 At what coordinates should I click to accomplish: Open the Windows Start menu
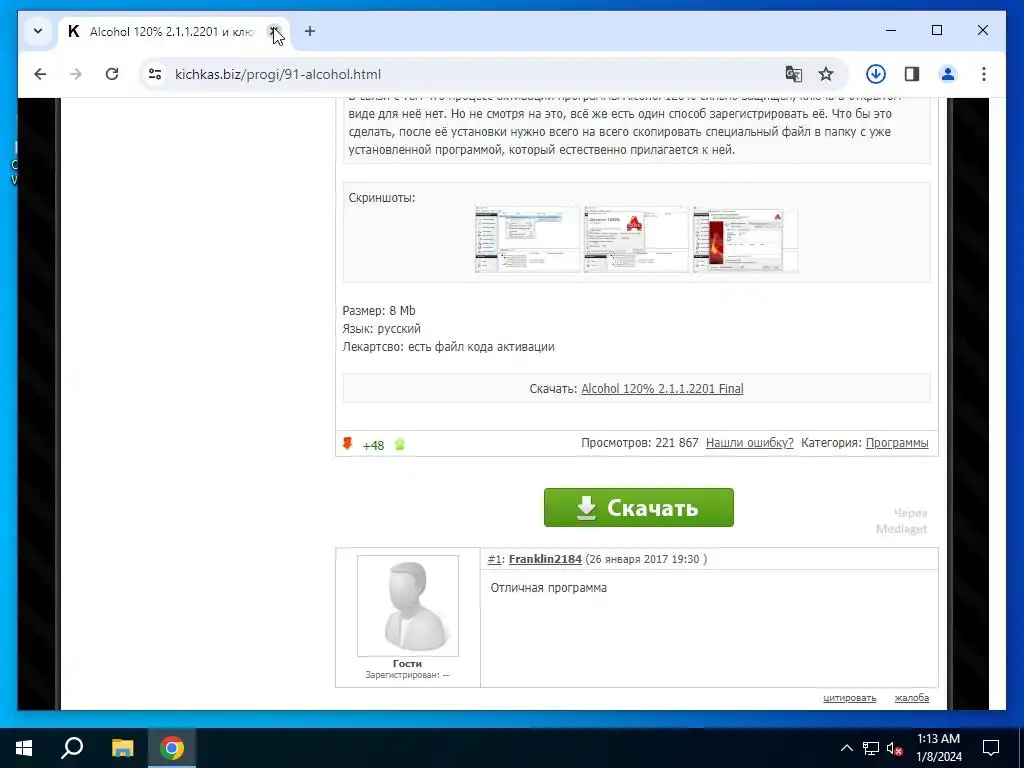(x=24, y=748)
